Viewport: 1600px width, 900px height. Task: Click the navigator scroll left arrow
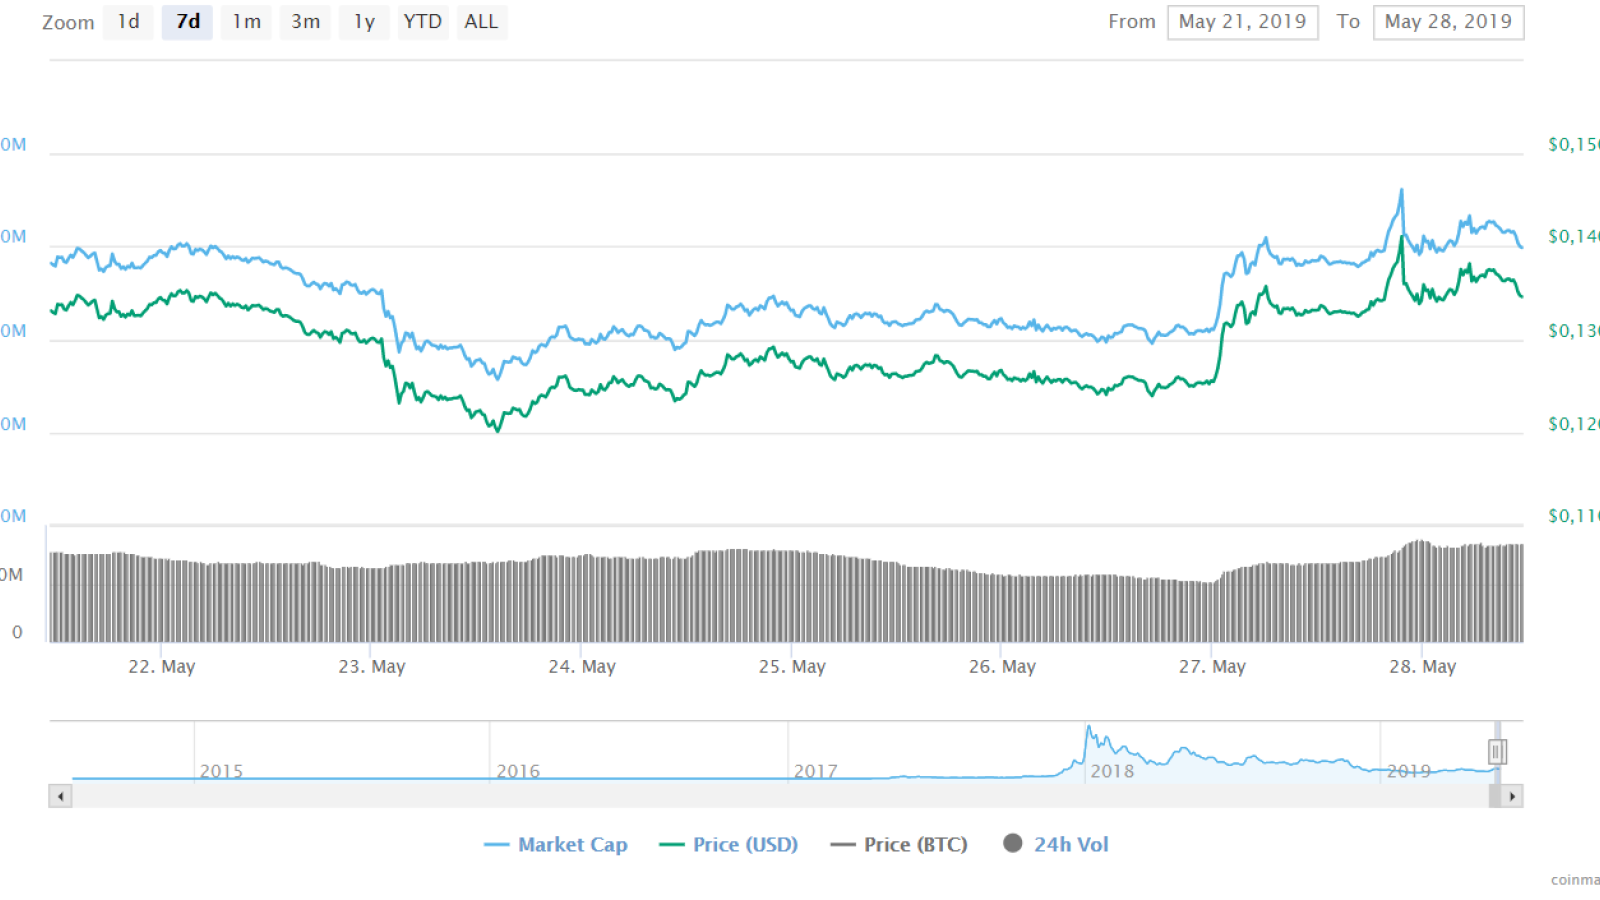tap(61, 797)
